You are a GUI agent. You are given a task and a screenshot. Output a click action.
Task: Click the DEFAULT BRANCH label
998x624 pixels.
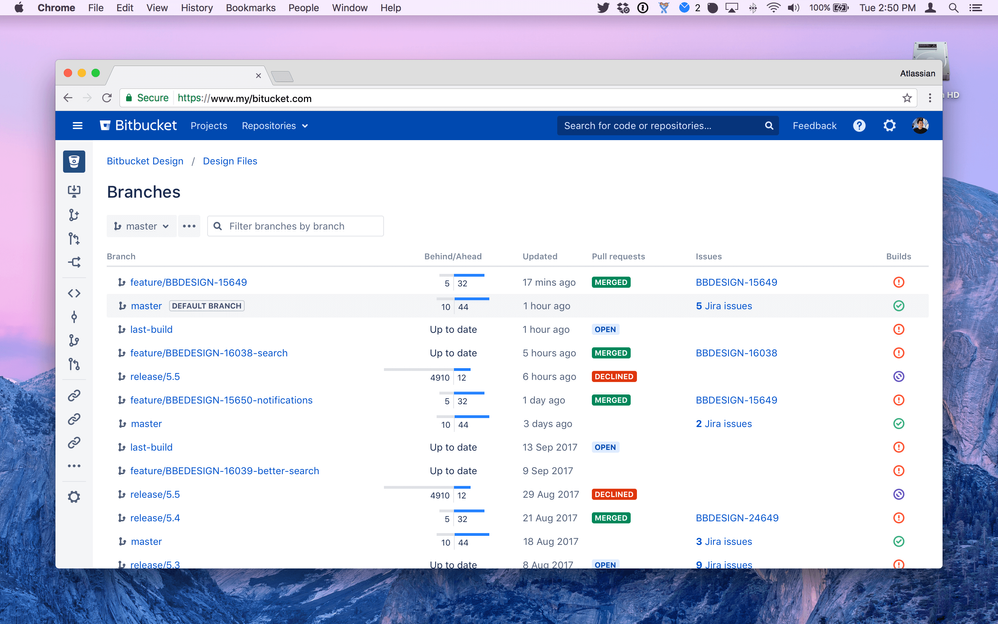pos(207,306)
